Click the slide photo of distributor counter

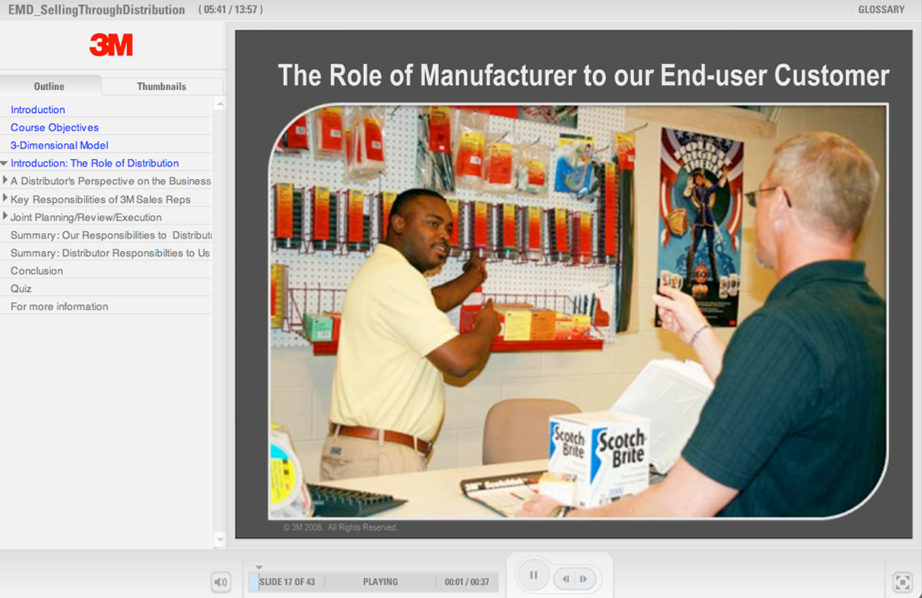pyautogui.click(x=578, y=312)
